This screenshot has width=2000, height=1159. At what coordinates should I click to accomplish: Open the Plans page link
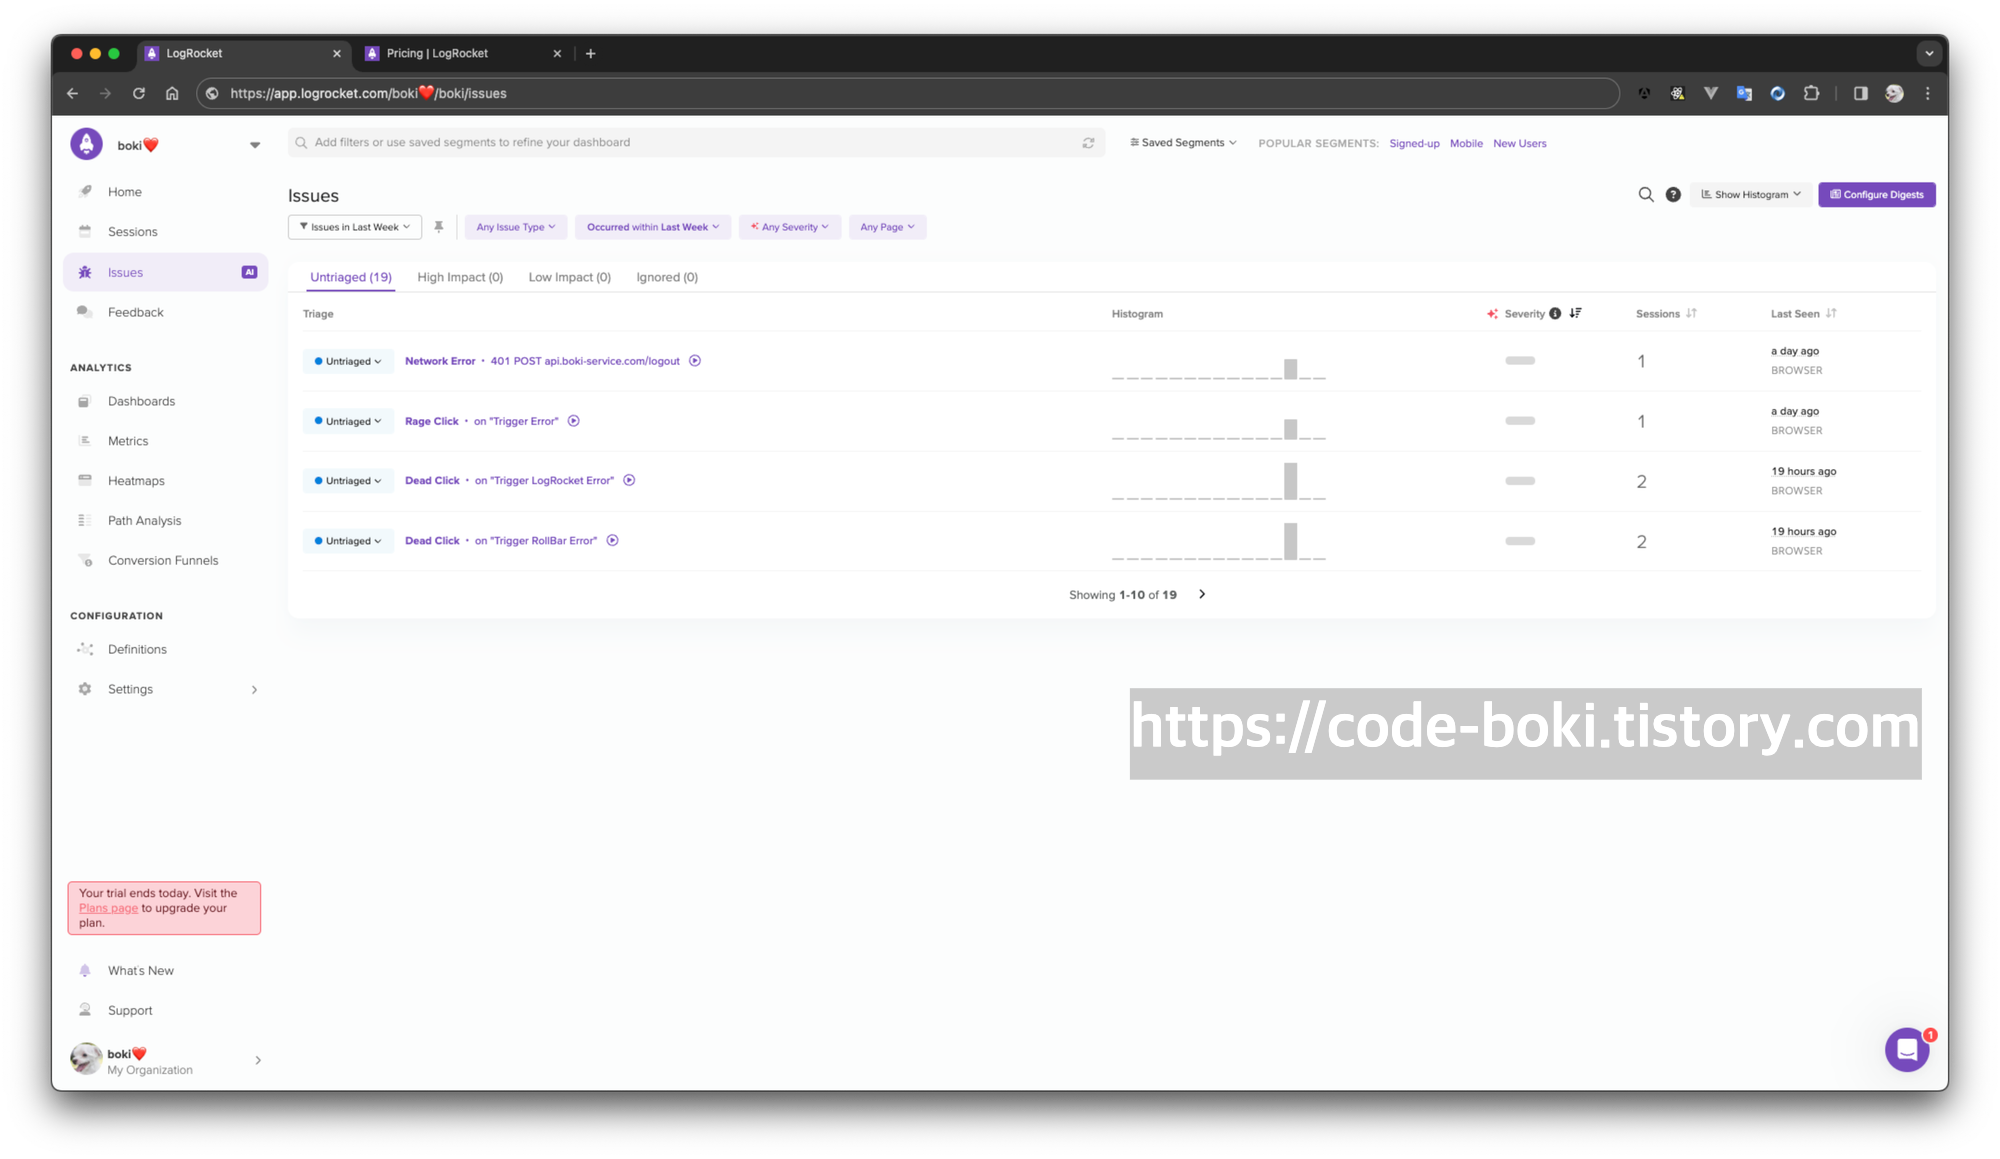(108, 908)
